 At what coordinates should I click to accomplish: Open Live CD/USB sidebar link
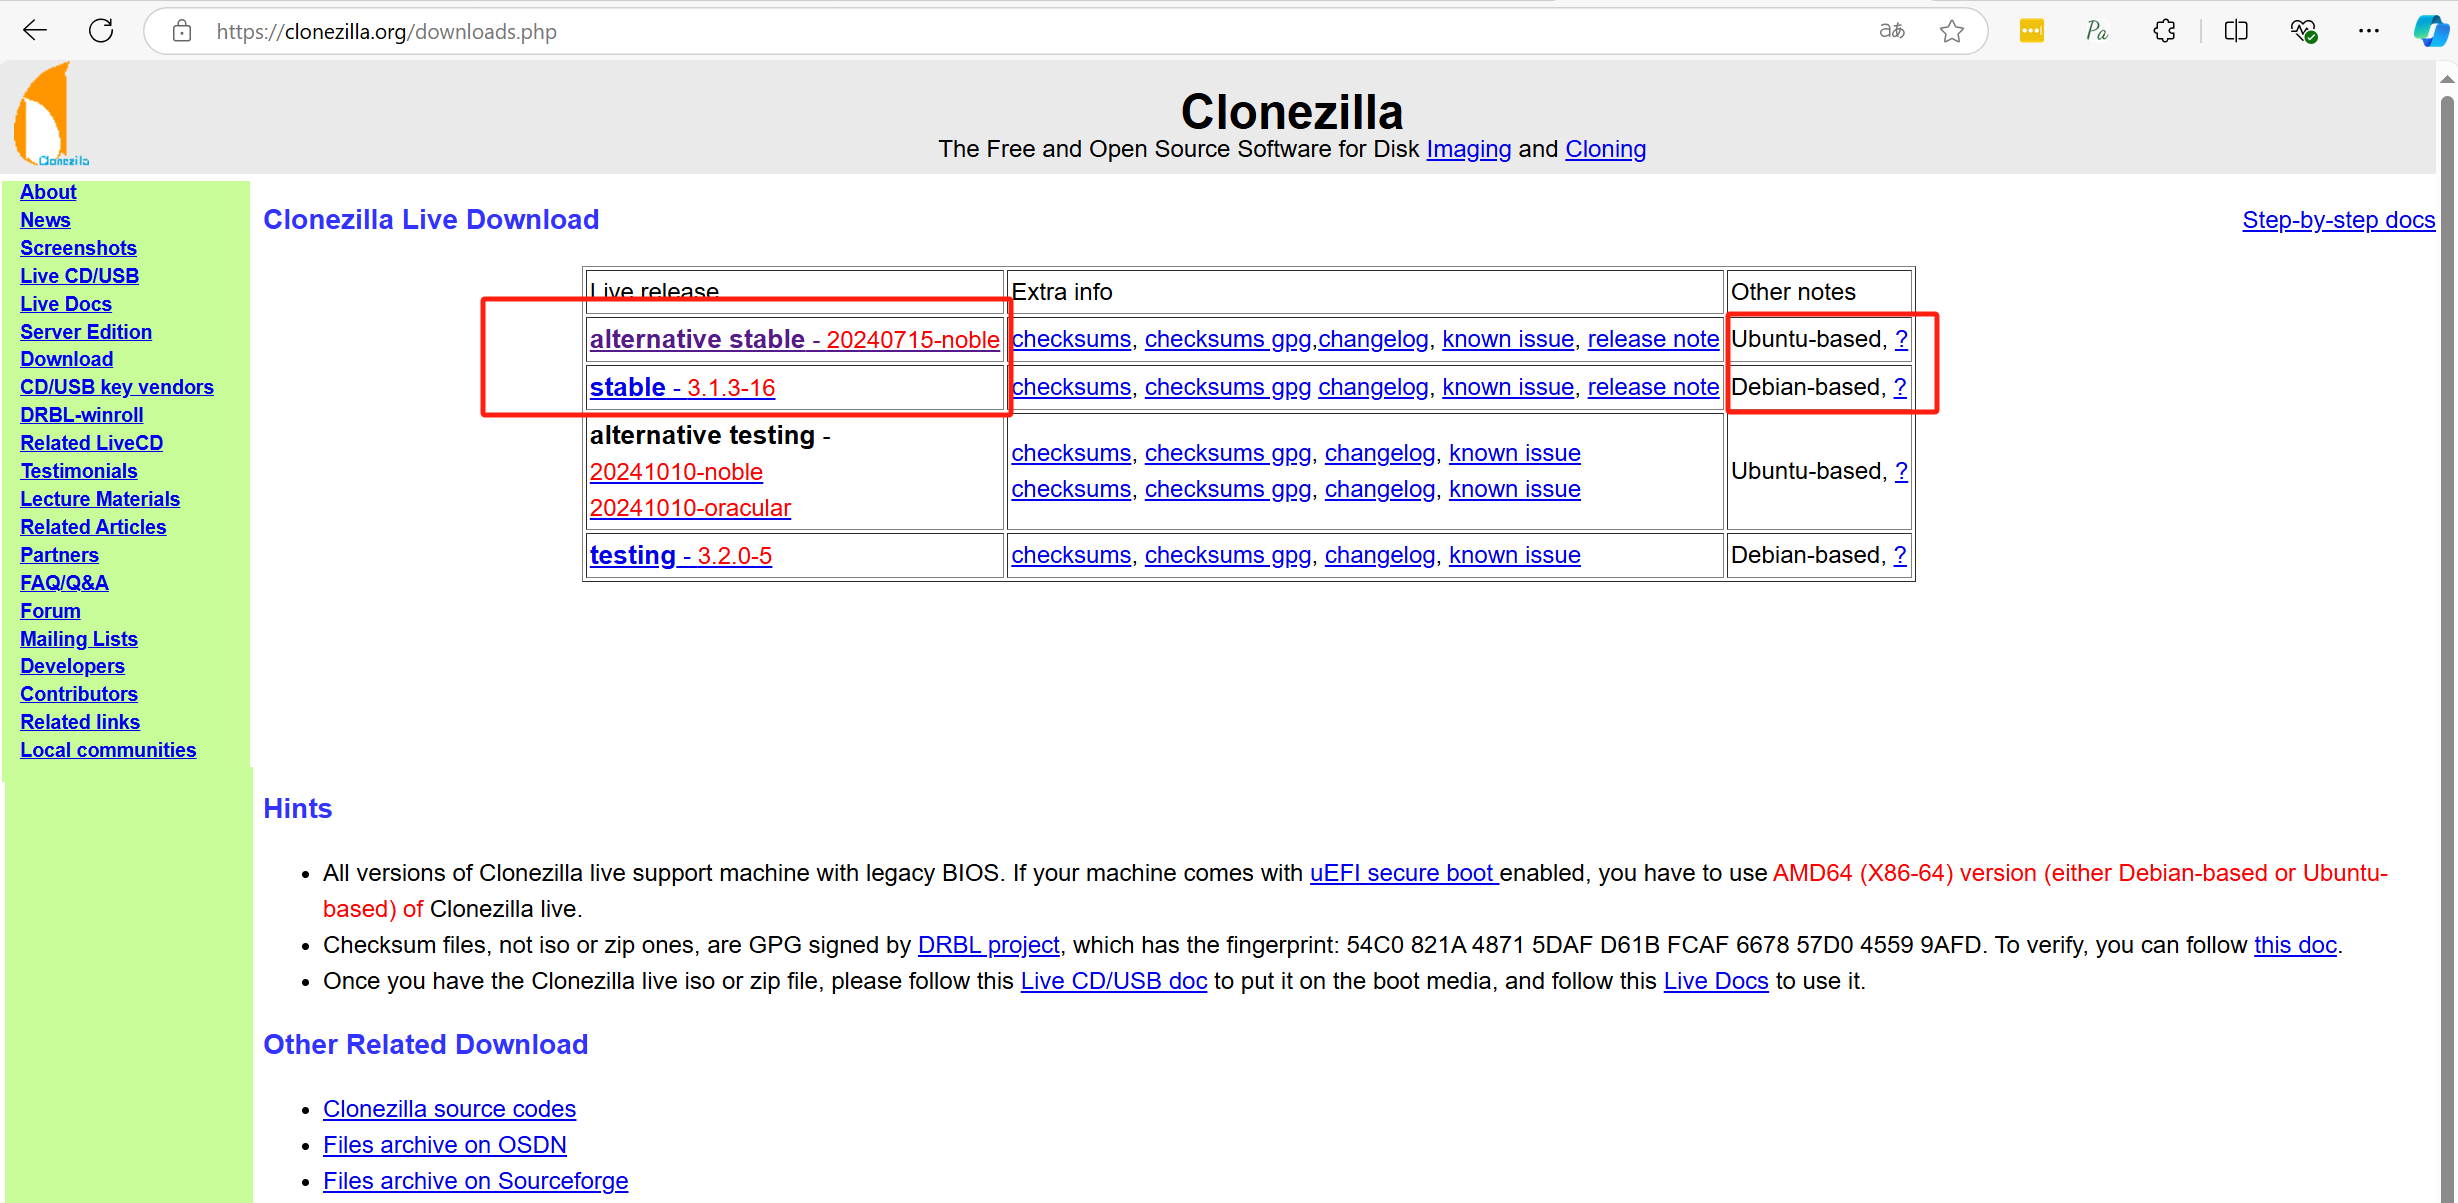click(79, 276)
